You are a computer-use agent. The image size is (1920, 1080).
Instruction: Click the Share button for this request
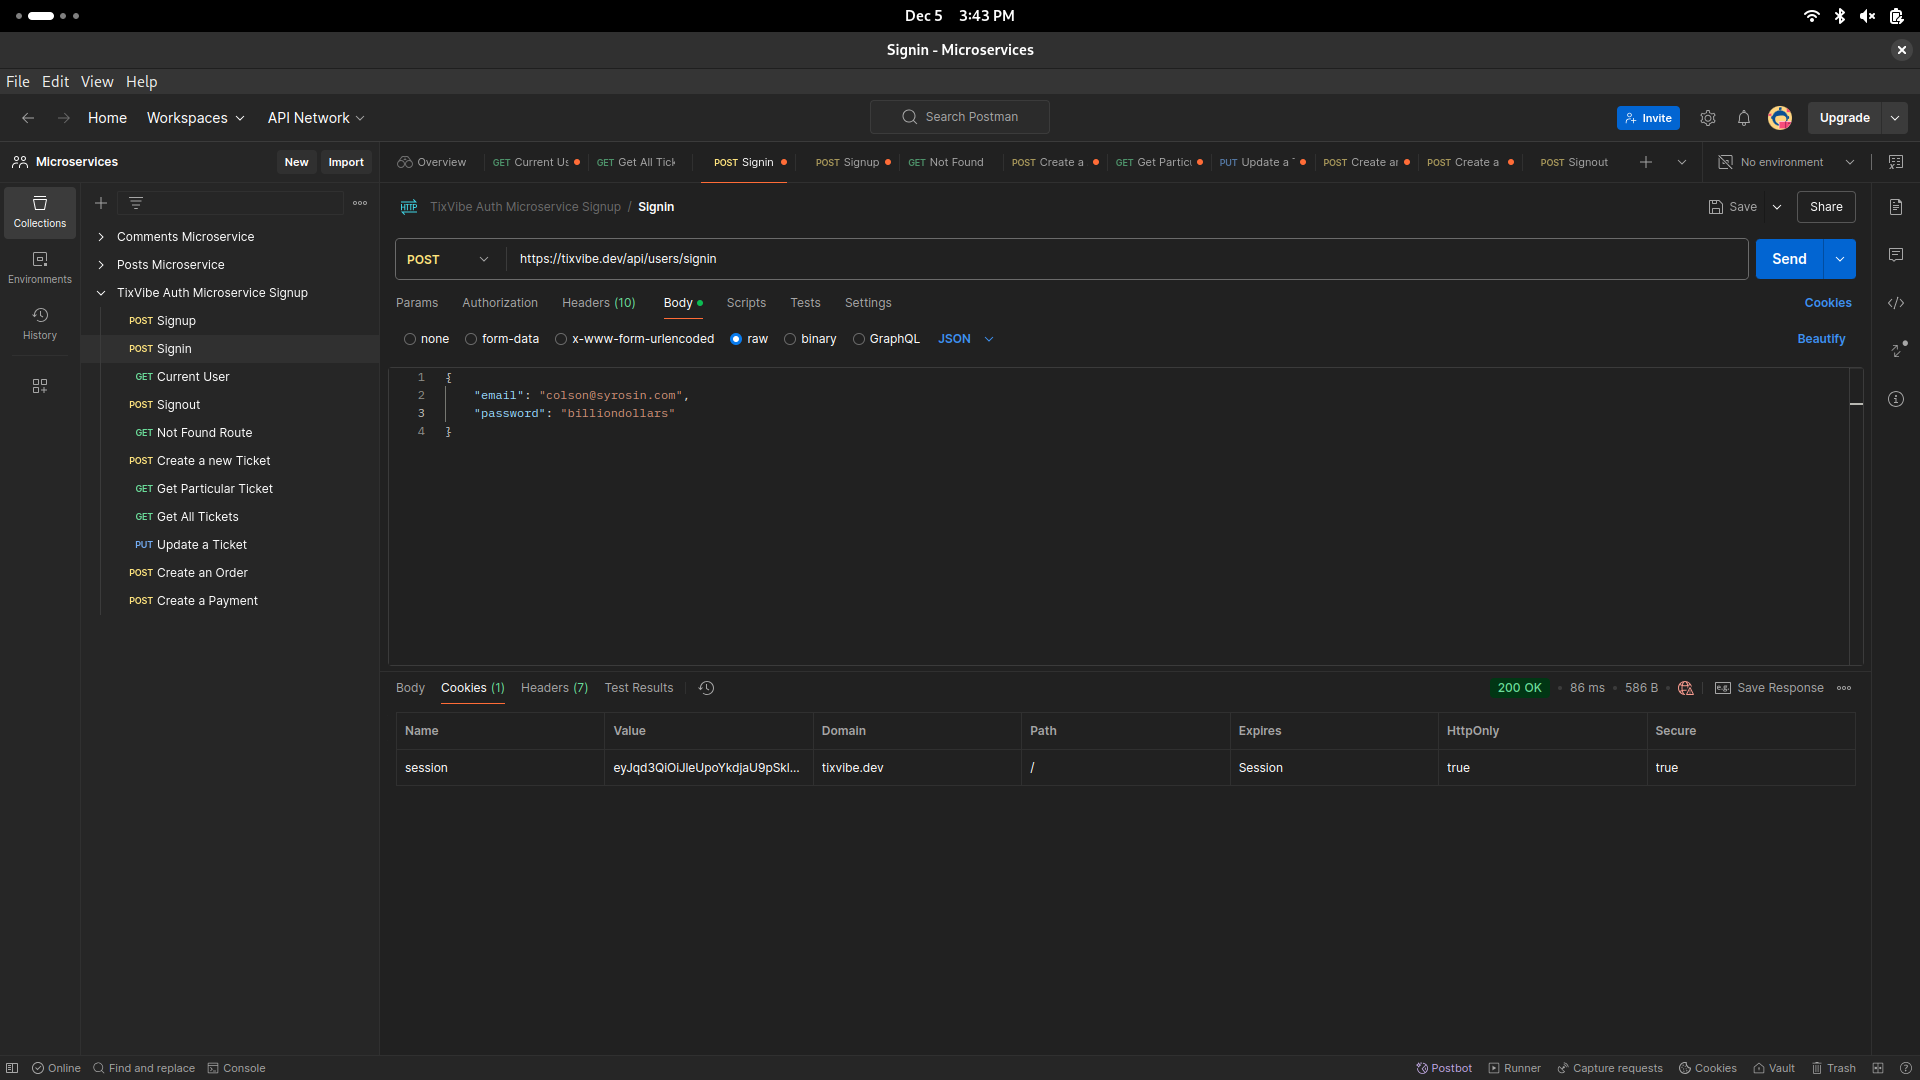tap(1826, 206)
